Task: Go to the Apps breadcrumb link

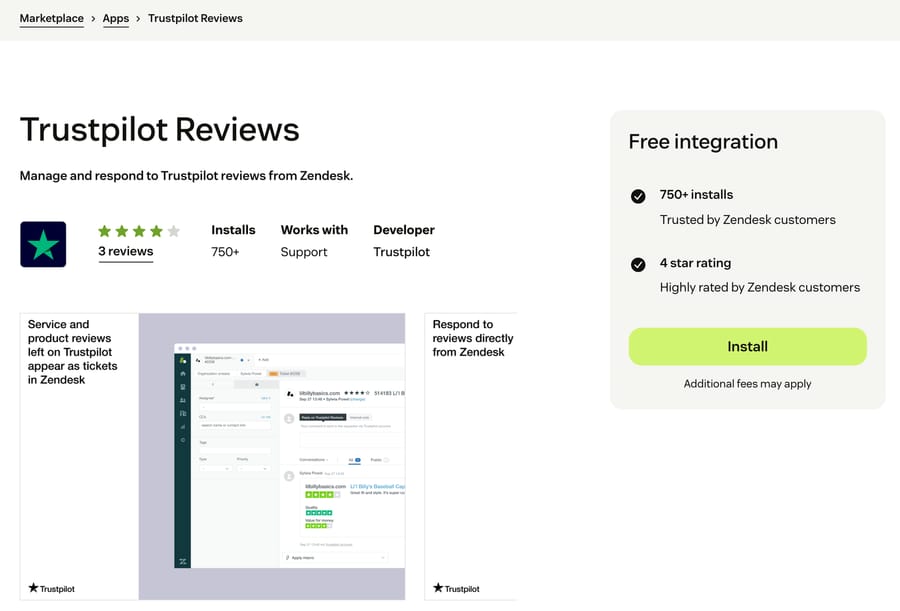Action: 115,18
